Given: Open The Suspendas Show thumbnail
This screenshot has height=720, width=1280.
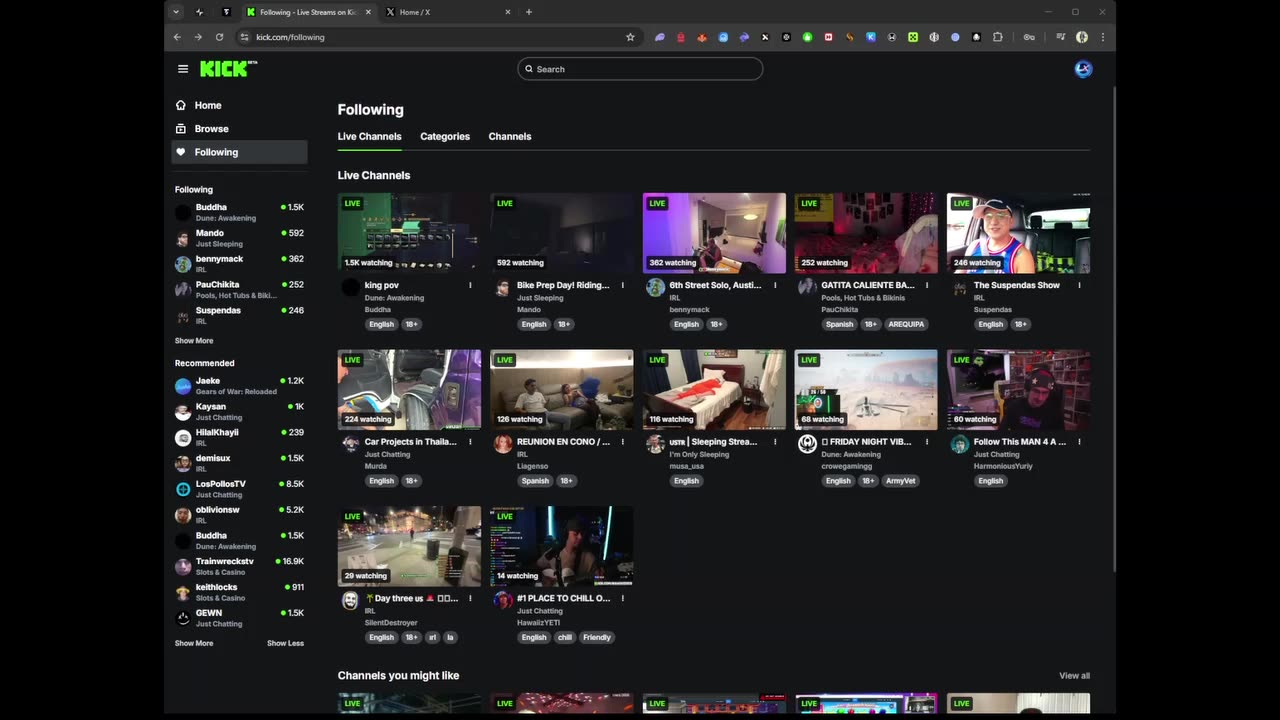Looking at the screenshot, I should [1018, 233].
